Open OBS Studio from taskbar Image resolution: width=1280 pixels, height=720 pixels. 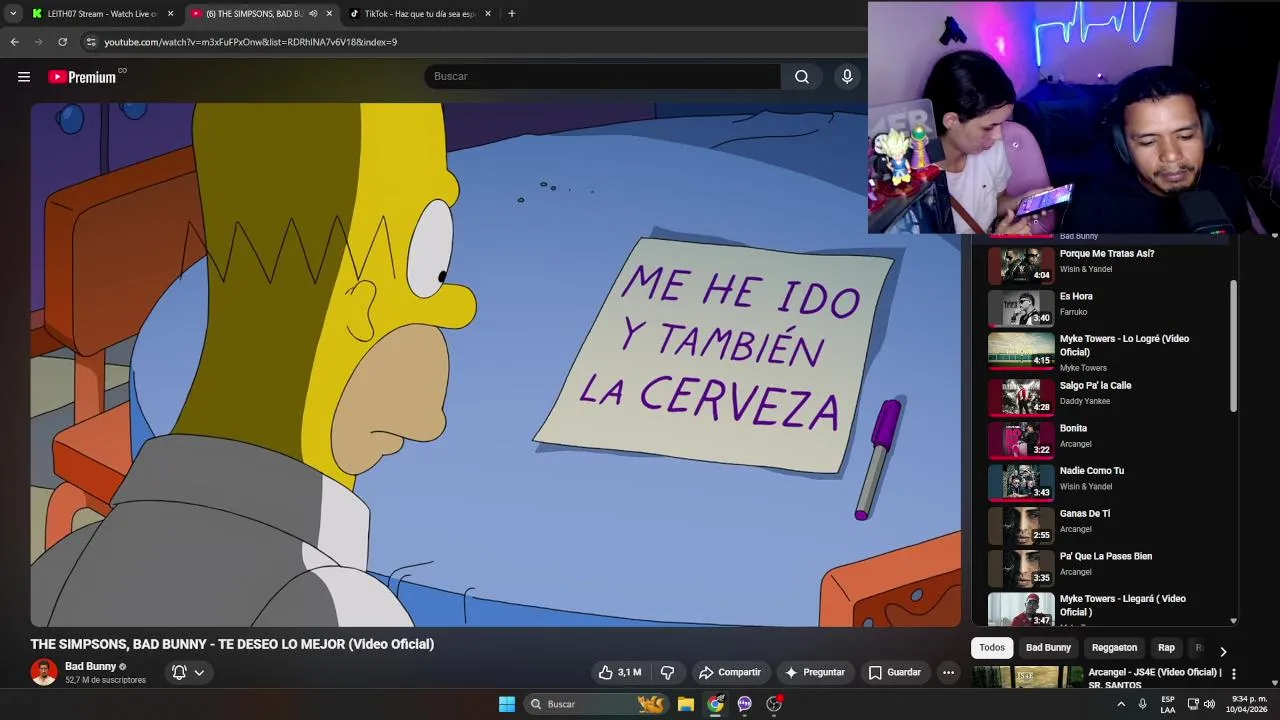(773, 704)
